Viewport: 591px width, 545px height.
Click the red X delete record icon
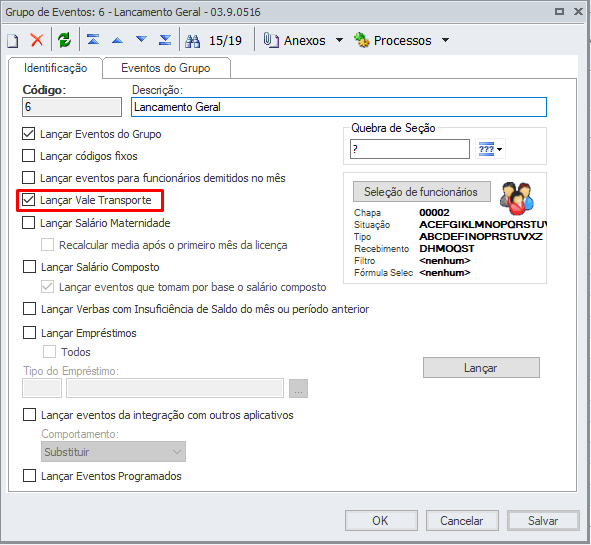point(37,40)
